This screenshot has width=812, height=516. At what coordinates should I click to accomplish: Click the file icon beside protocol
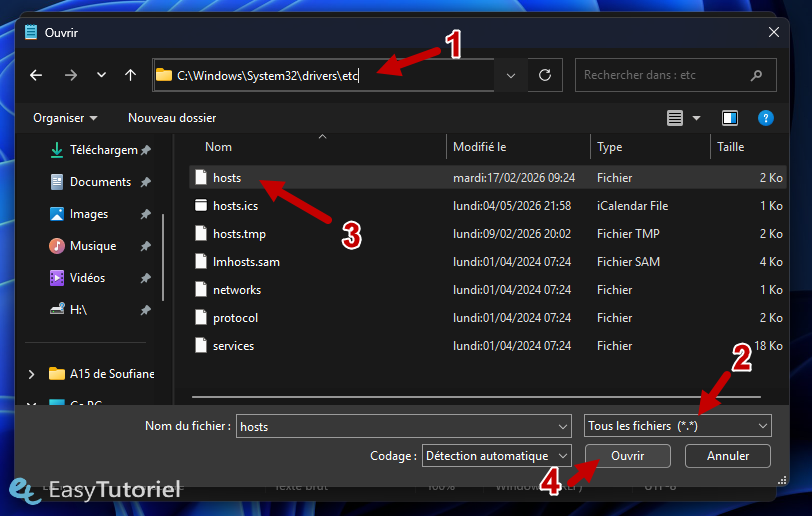(x=201, y=318)
